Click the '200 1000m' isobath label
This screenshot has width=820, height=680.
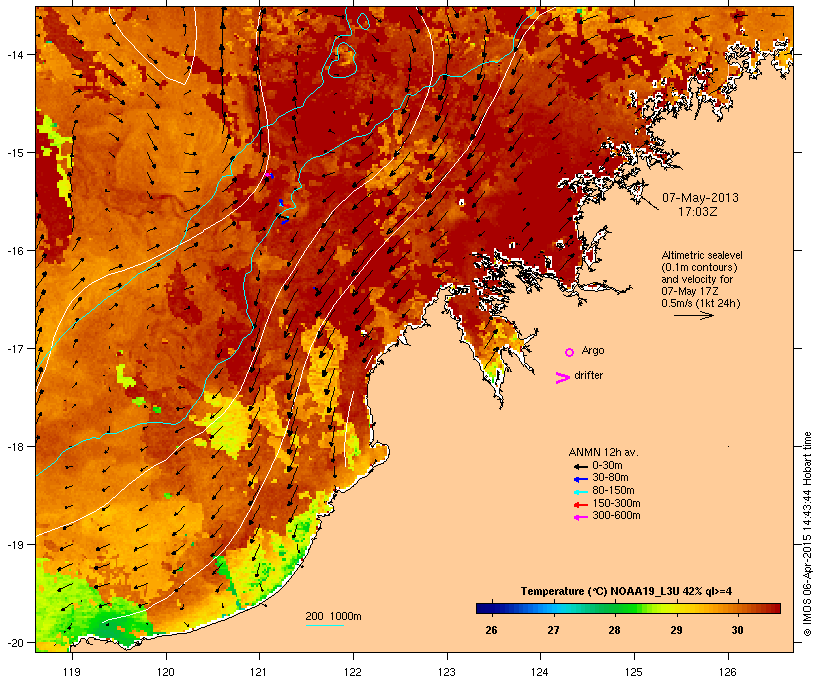tap(333, 616)
